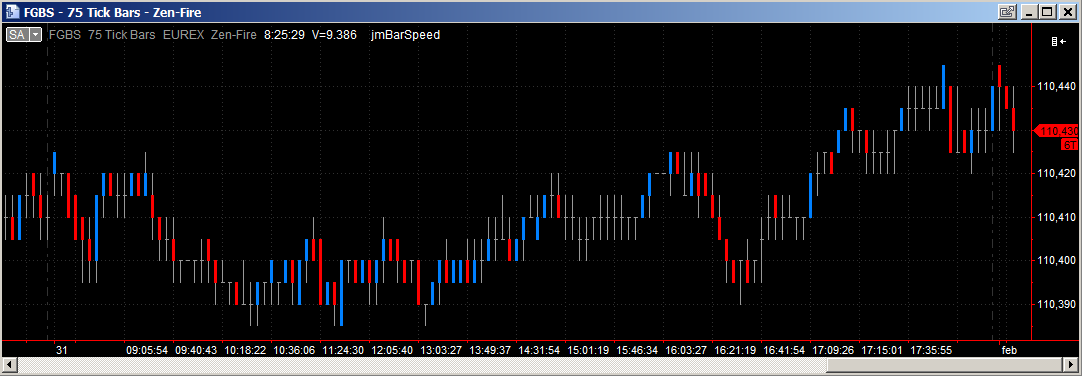
Task: Click the V=9.386 value readout
Action: 334,34
